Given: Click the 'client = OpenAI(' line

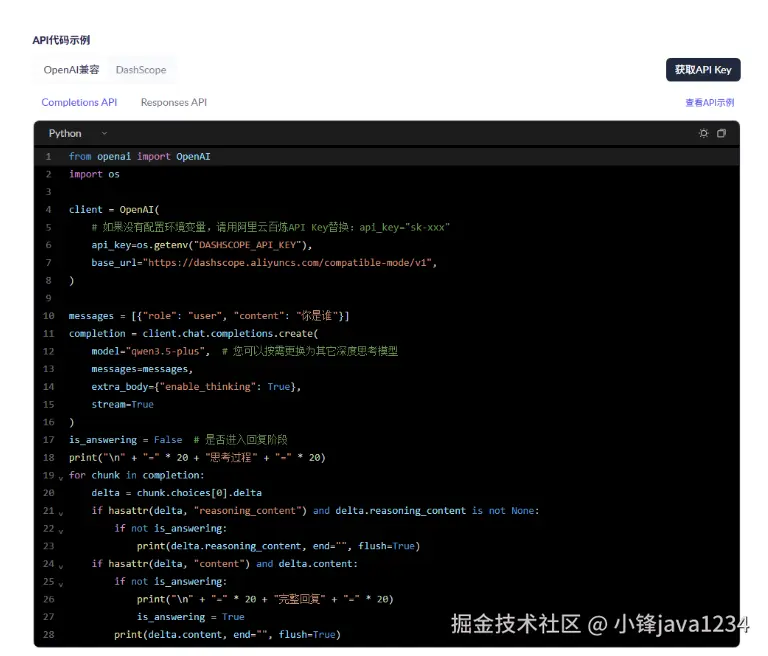Looking at the screenshot, I should point(114,209).
